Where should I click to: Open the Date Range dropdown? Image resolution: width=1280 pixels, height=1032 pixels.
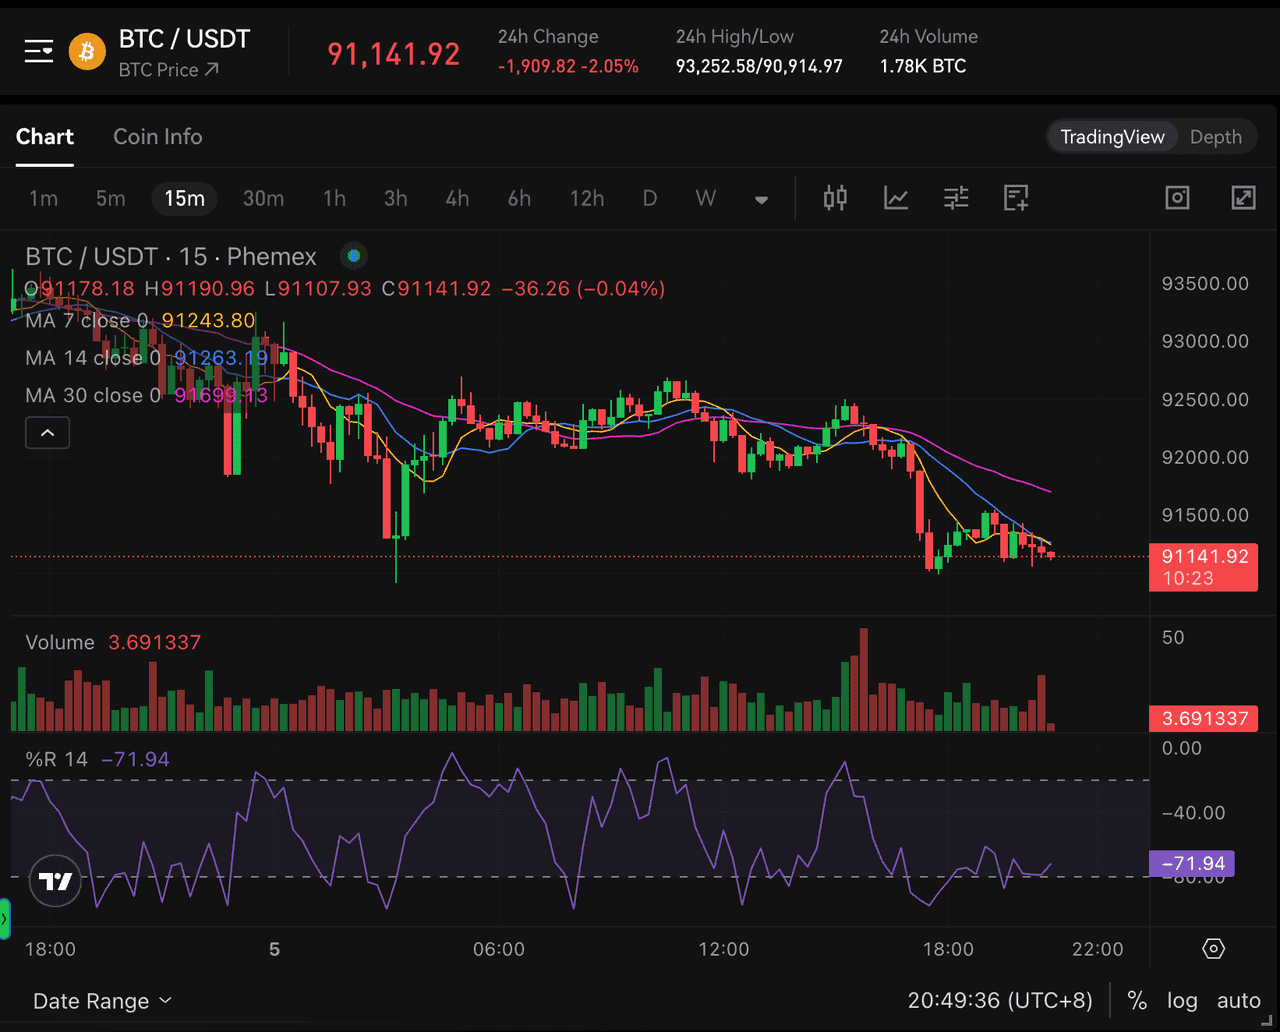click(x=100, y=1000)
